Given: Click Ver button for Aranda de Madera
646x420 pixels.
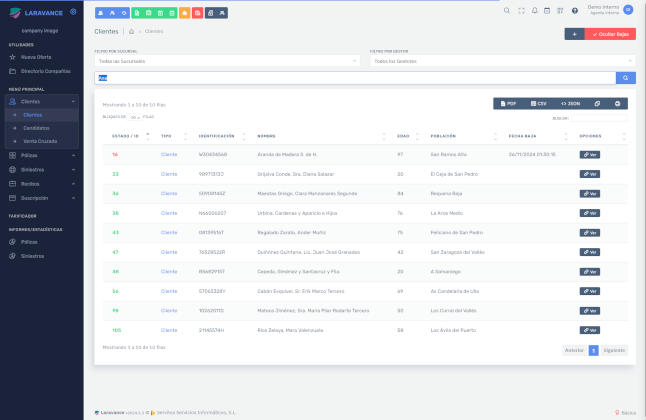Looking at the screenshot, I should coord(589,155).
